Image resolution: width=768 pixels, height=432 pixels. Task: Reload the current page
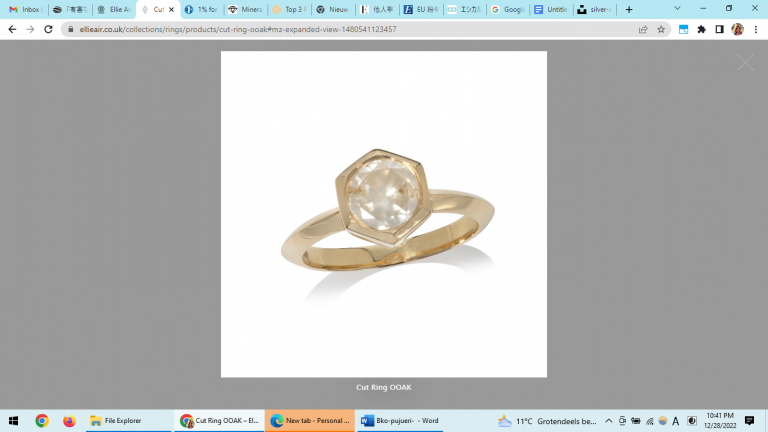pos(48,29)
